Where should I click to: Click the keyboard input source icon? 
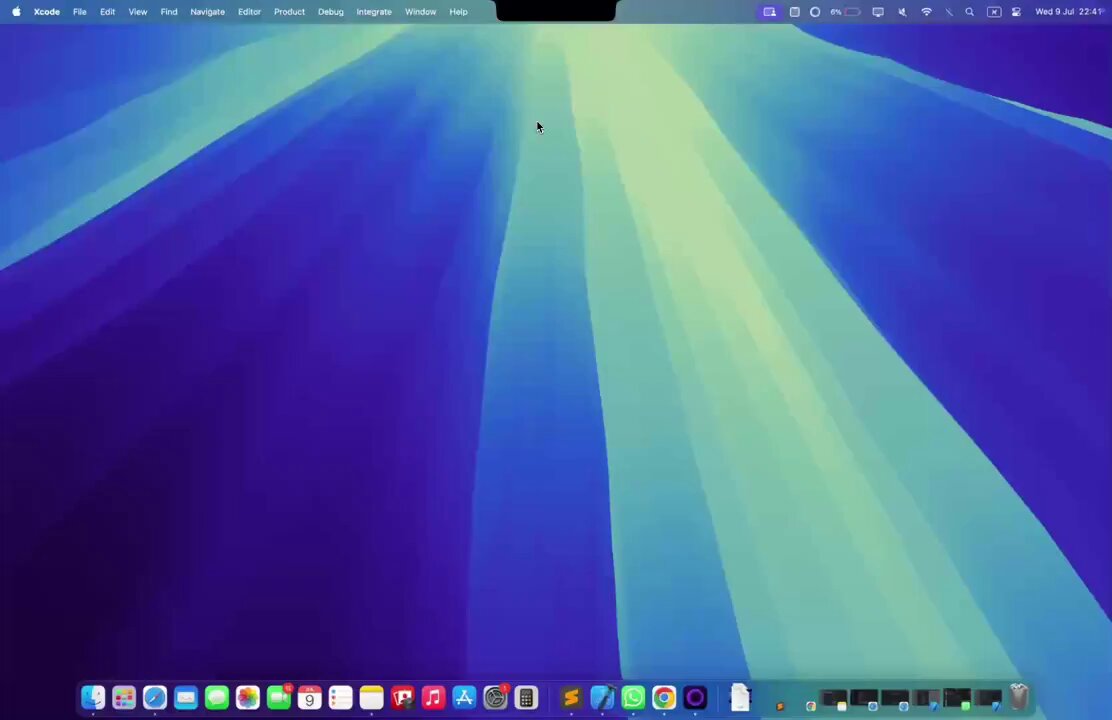(x=994, y=11)
